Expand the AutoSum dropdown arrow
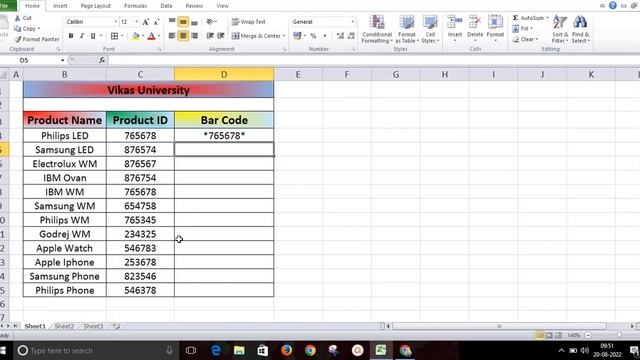The image size is (640, 360). (547, 18)
